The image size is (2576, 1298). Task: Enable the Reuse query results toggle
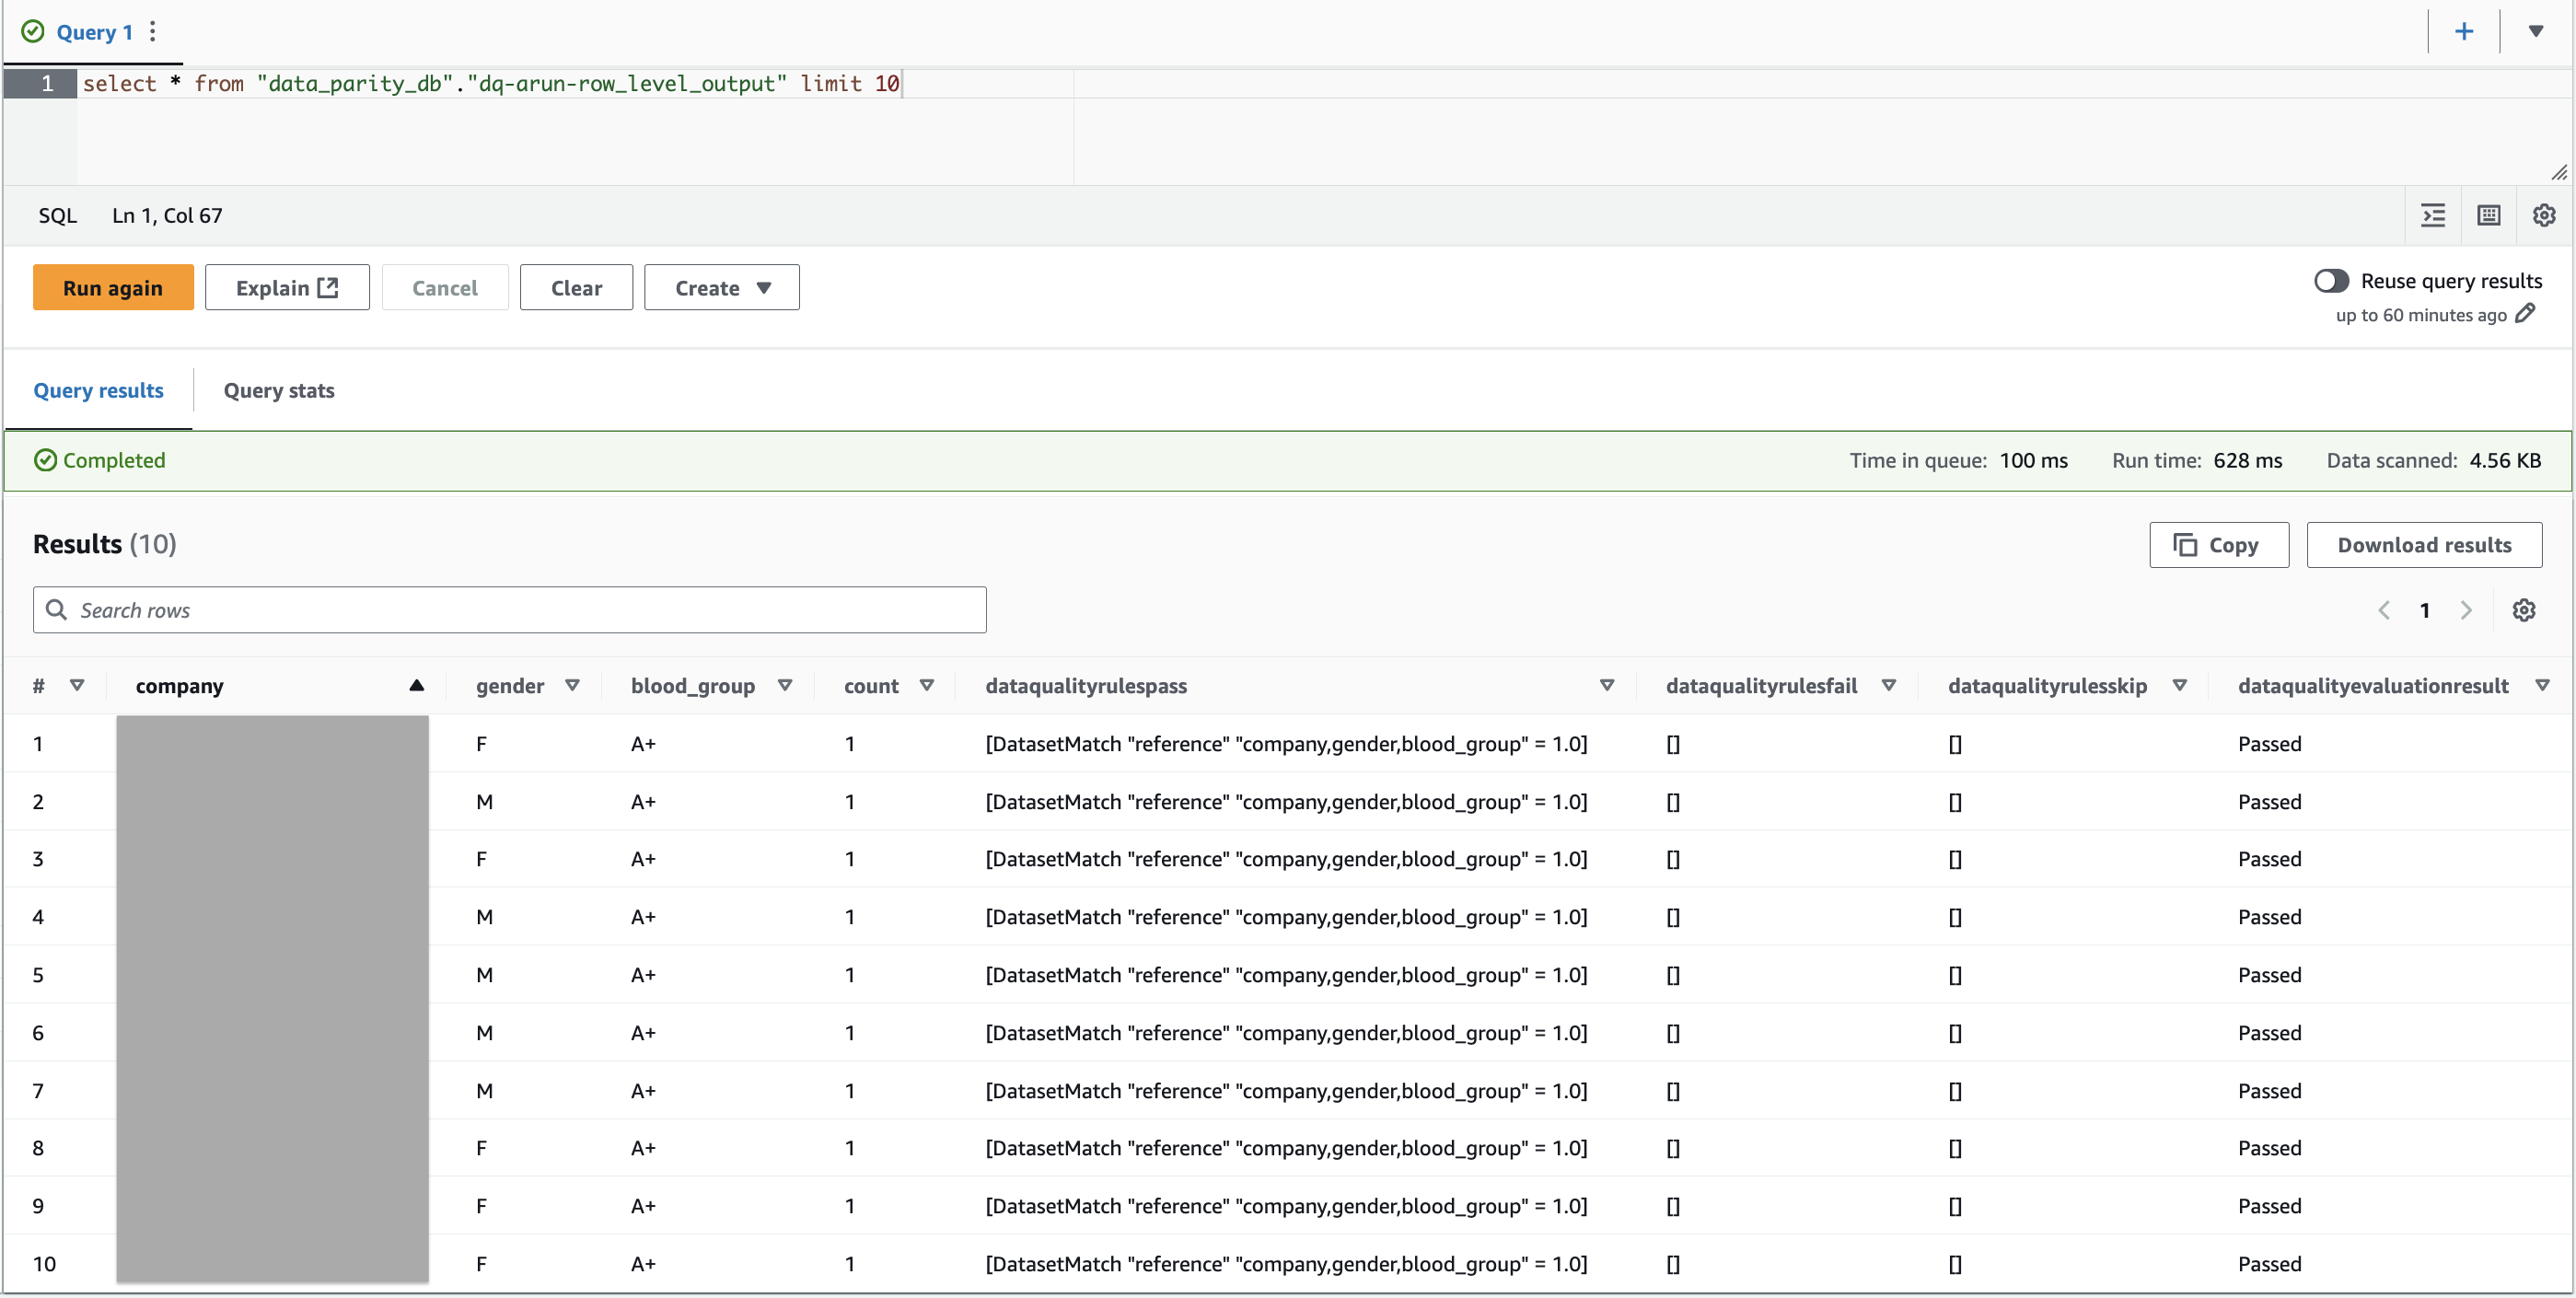click(x=2331, y=281)
